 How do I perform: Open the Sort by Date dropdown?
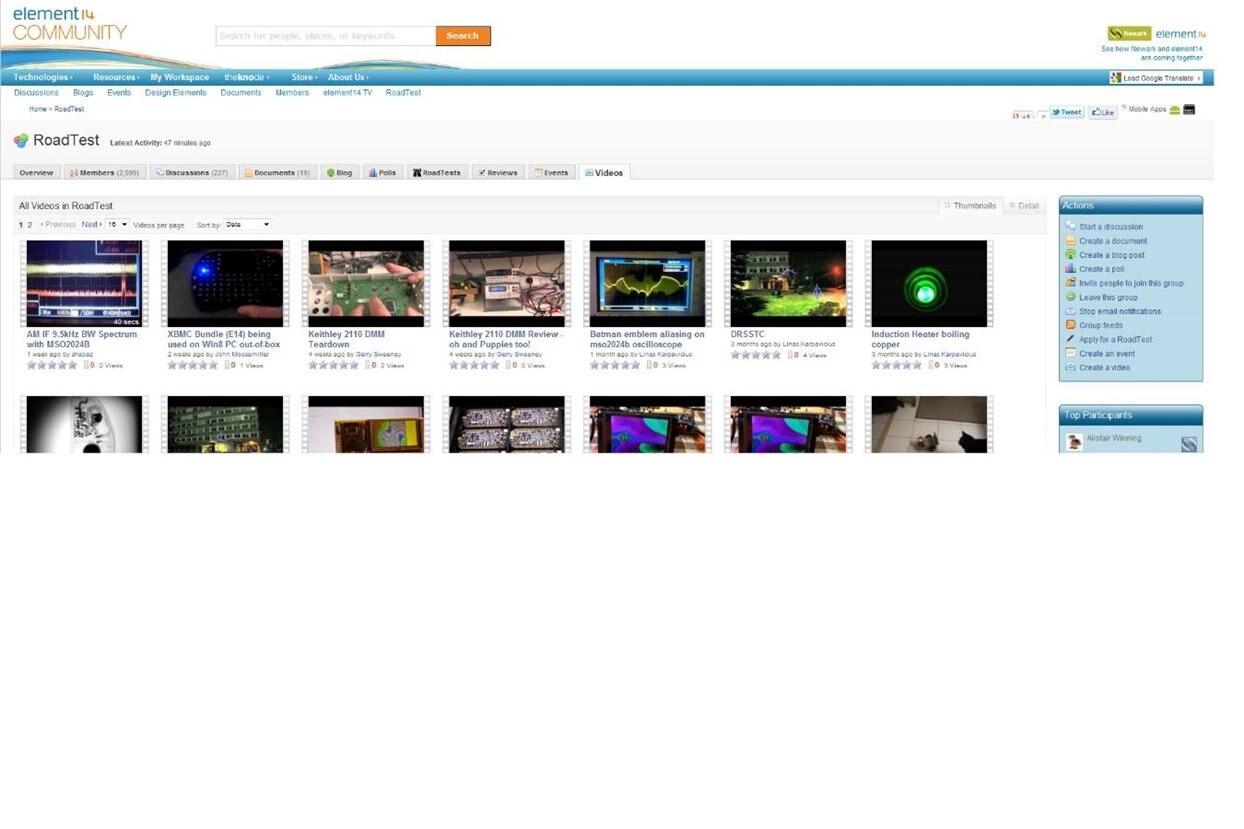point(247,225)
